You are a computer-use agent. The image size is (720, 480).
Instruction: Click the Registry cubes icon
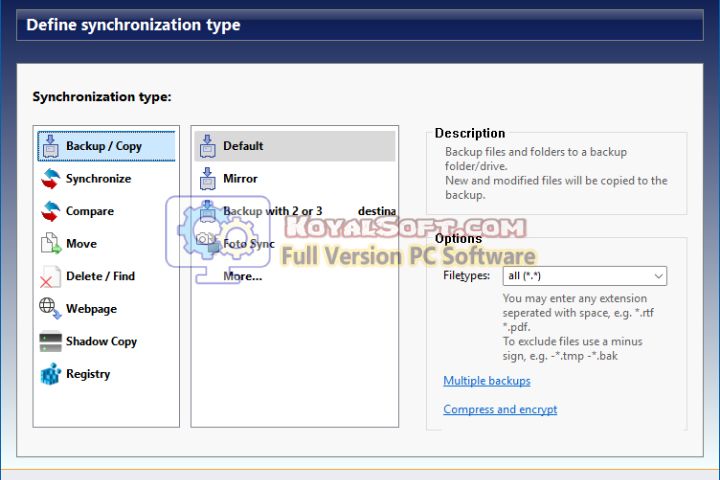pyautogui.click(x=51, y=374)
